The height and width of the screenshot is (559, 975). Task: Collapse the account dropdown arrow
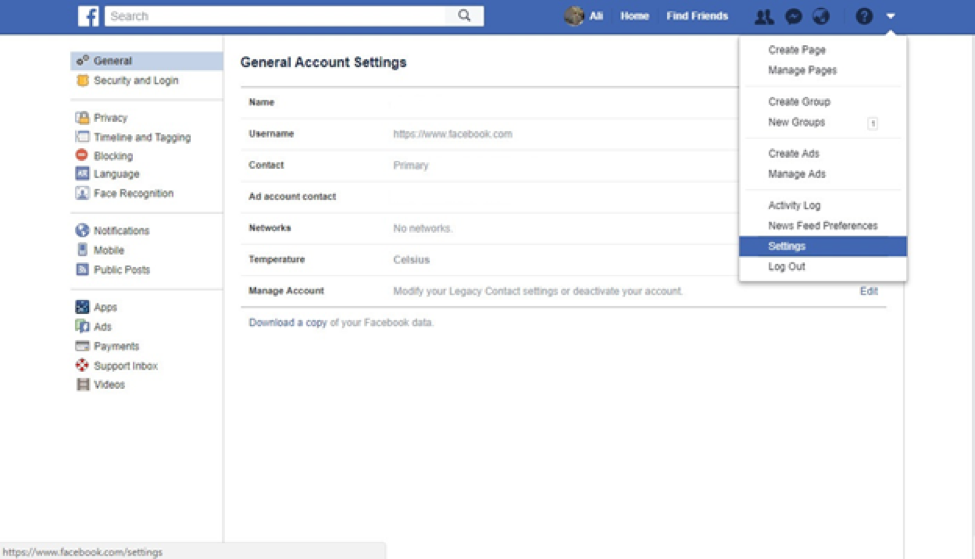click(890, 17)
